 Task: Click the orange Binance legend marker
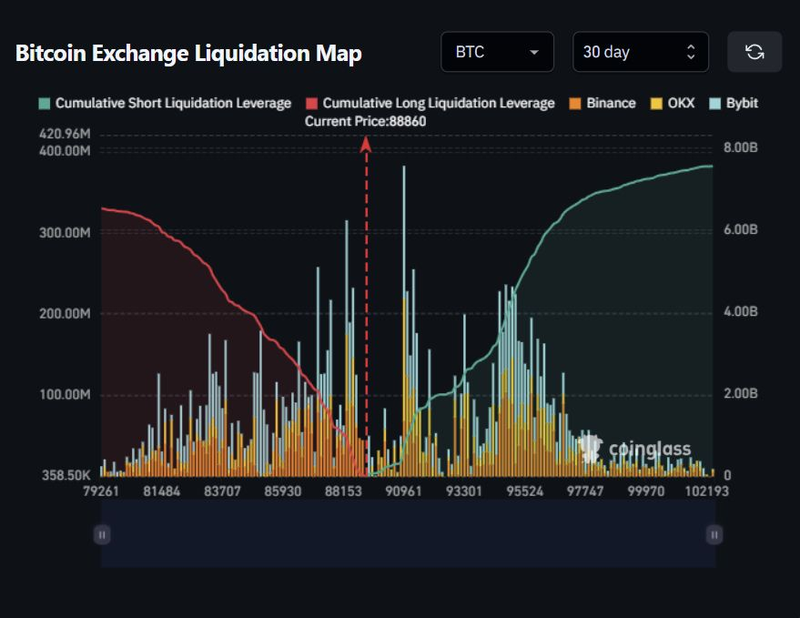pos(573,103)
